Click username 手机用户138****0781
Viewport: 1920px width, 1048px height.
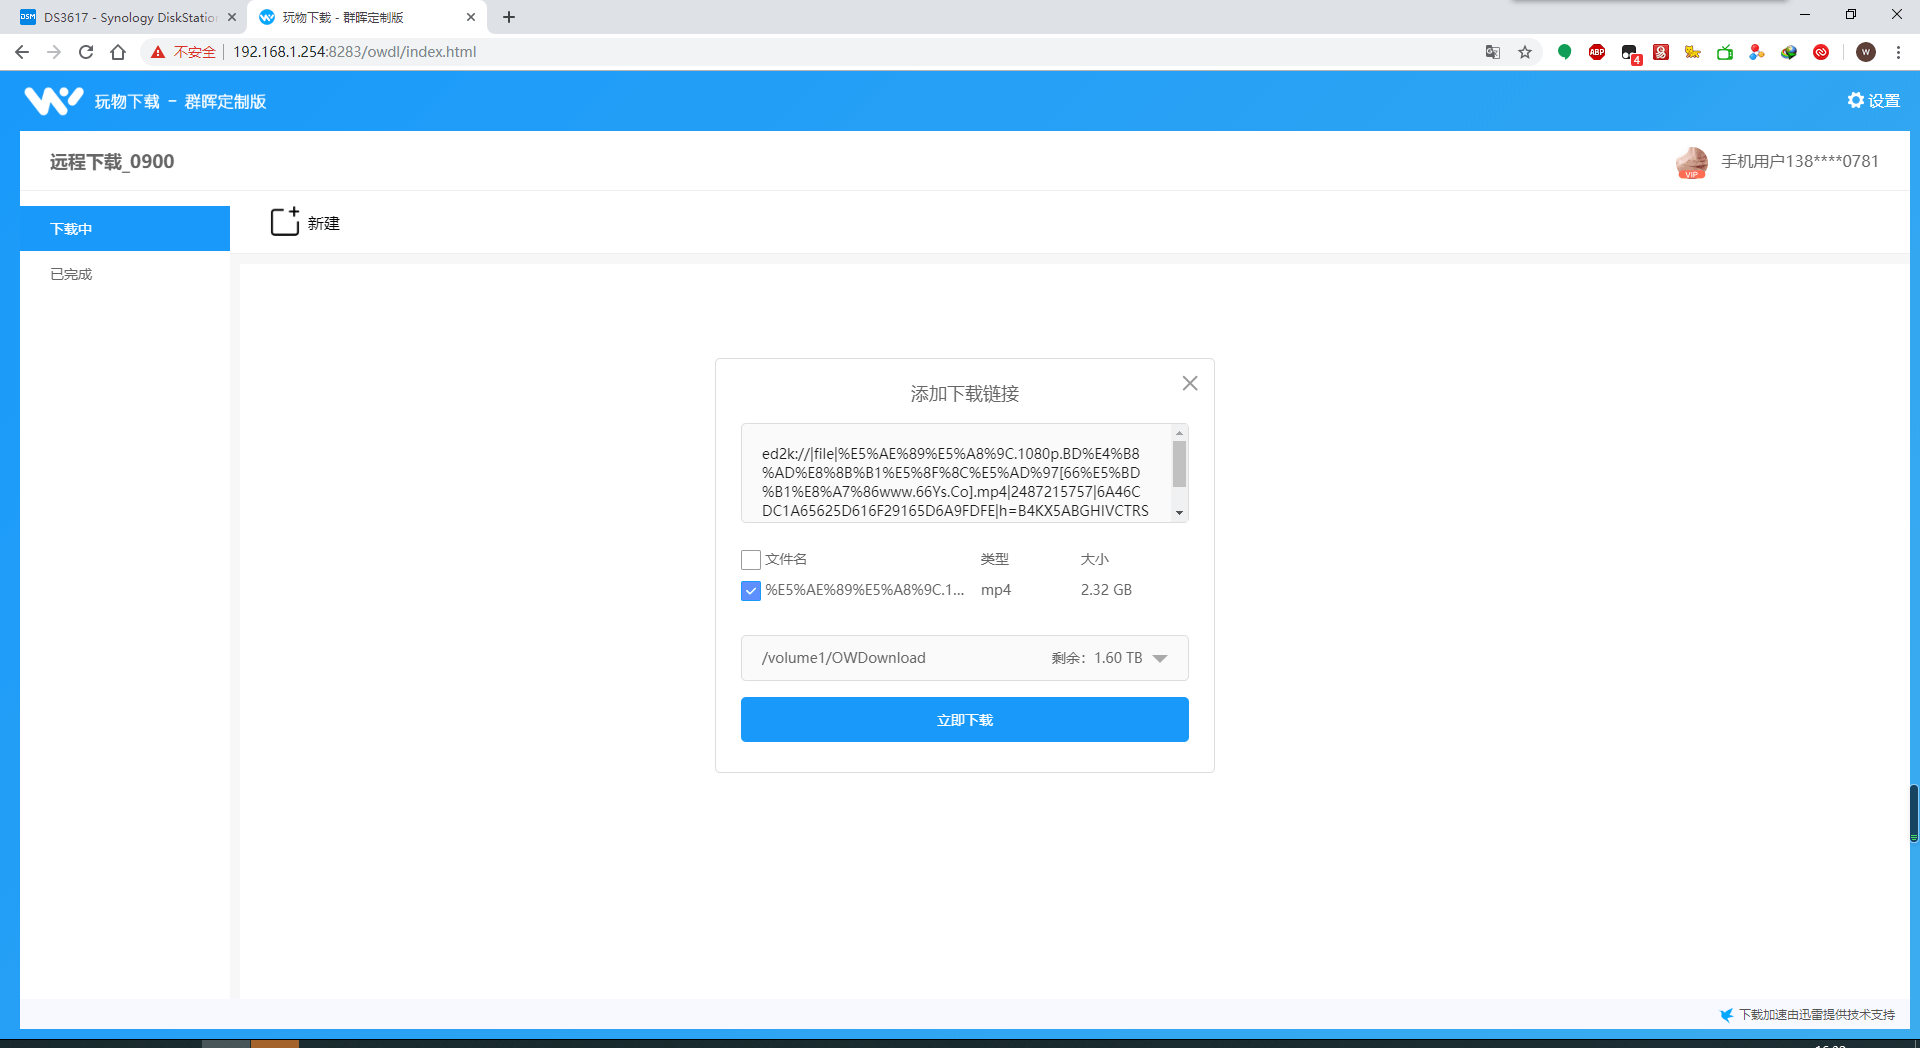coord(1800,161)
